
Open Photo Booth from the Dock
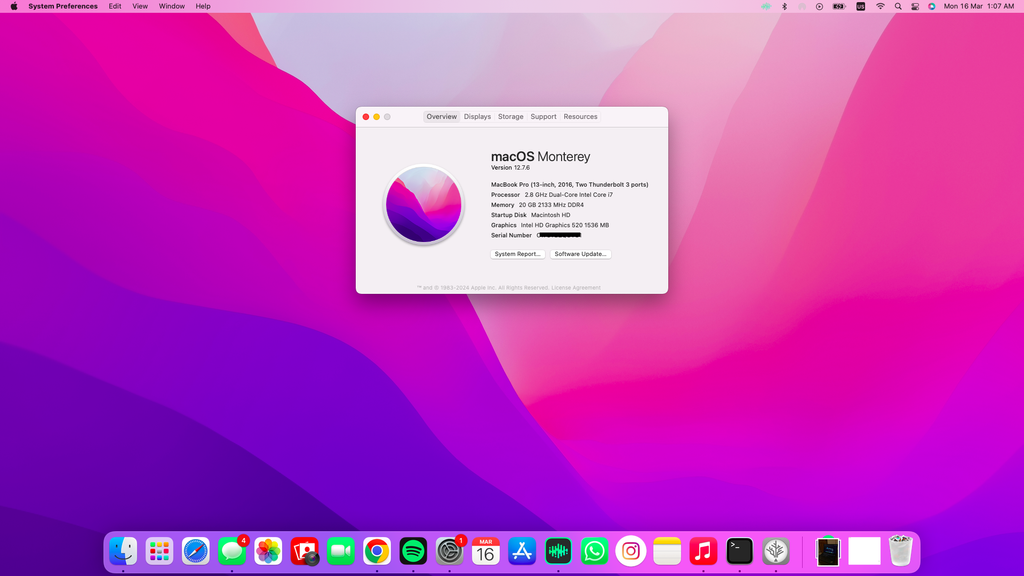tap(304, 551)
